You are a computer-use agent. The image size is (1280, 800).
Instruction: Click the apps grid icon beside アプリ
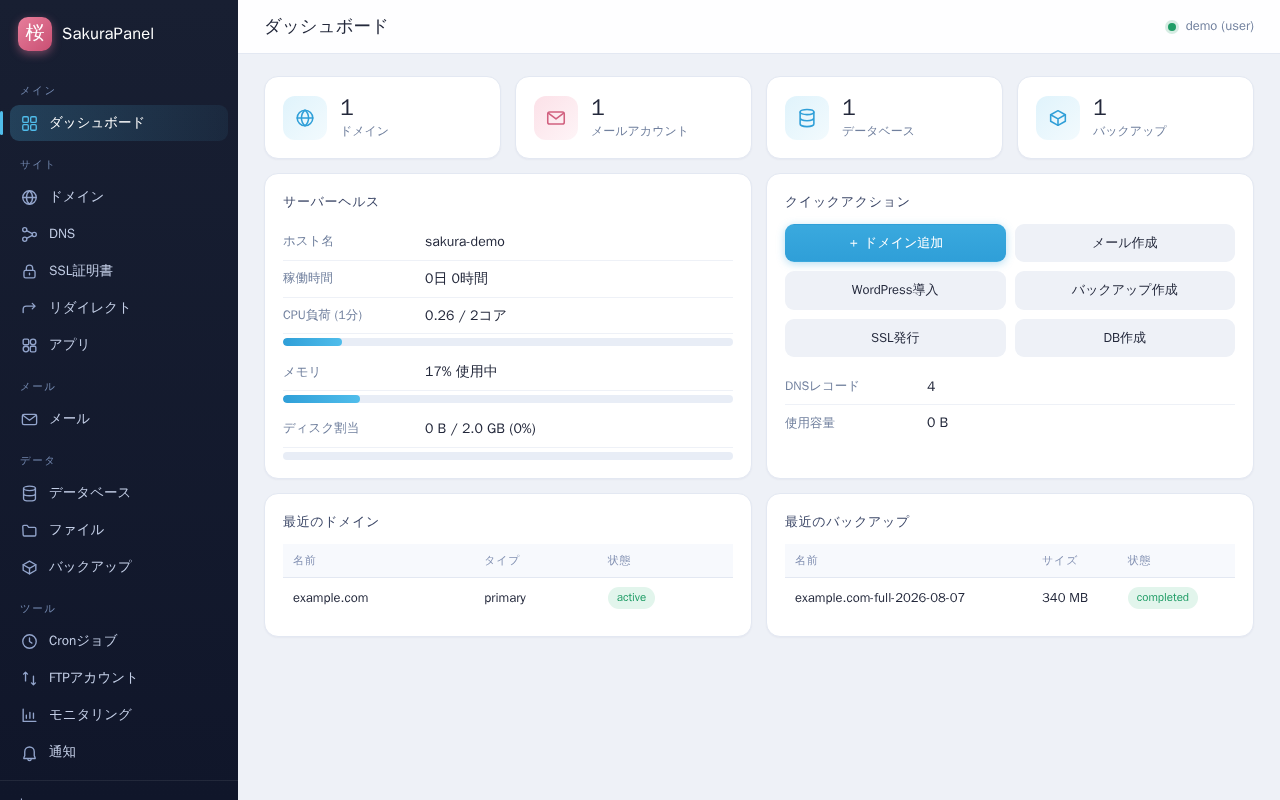click(29, 345)
